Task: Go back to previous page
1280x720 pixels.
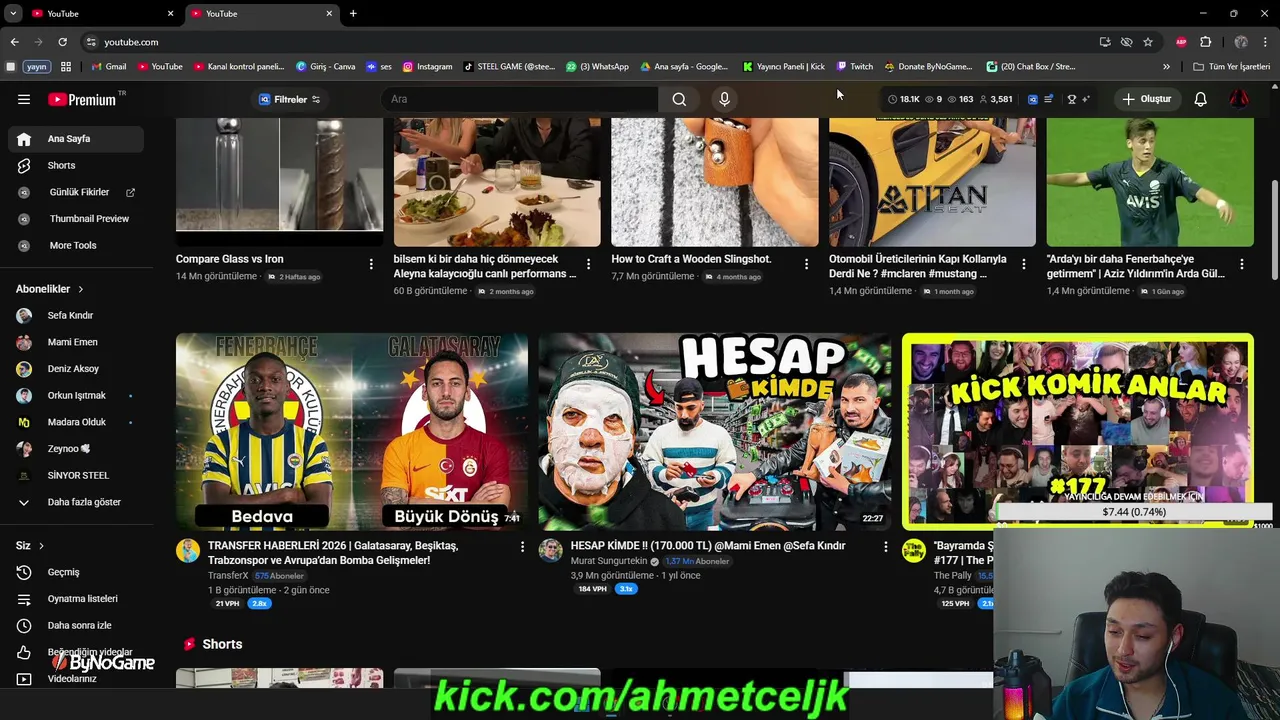Action: [x=14, y=42]
